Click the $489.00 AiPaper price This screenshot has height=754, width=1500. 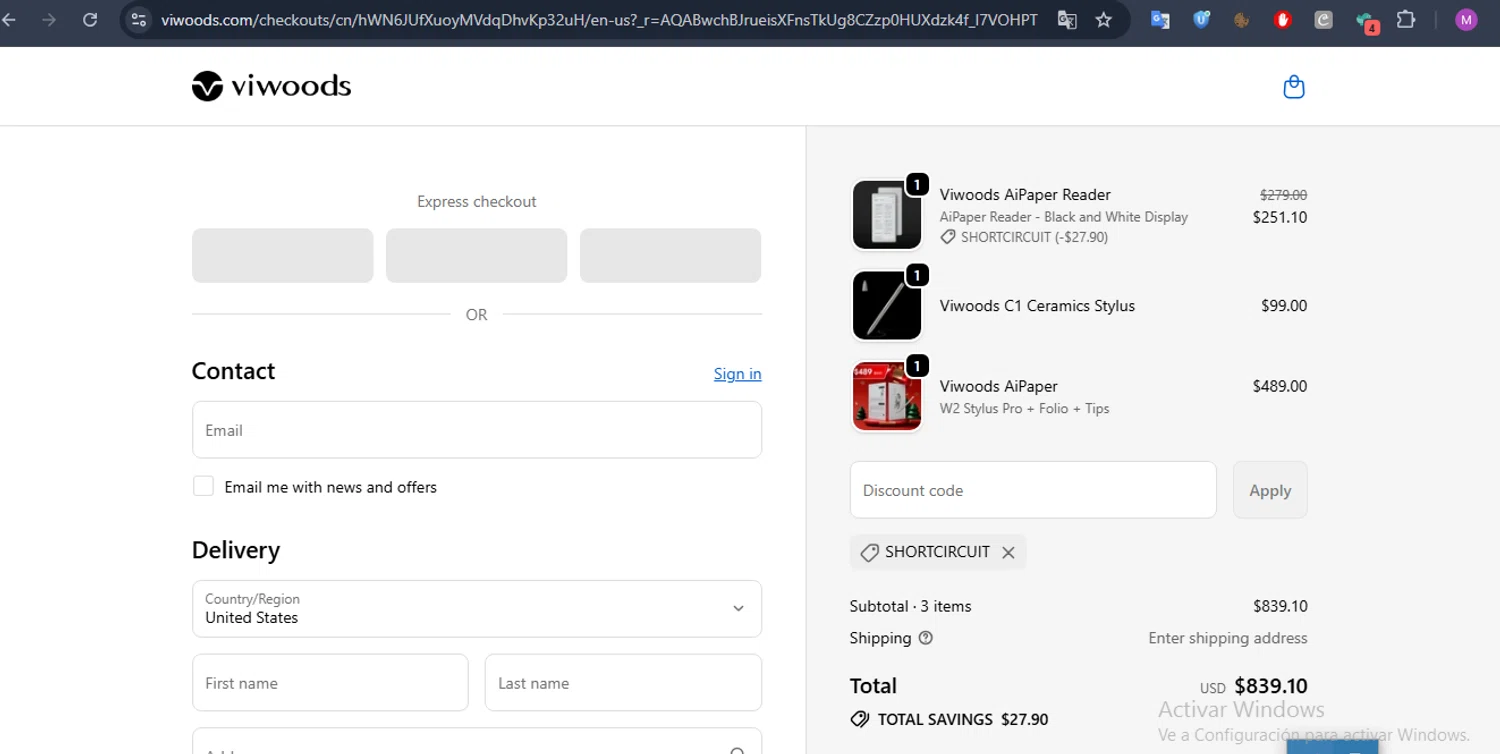point(1279,386)
